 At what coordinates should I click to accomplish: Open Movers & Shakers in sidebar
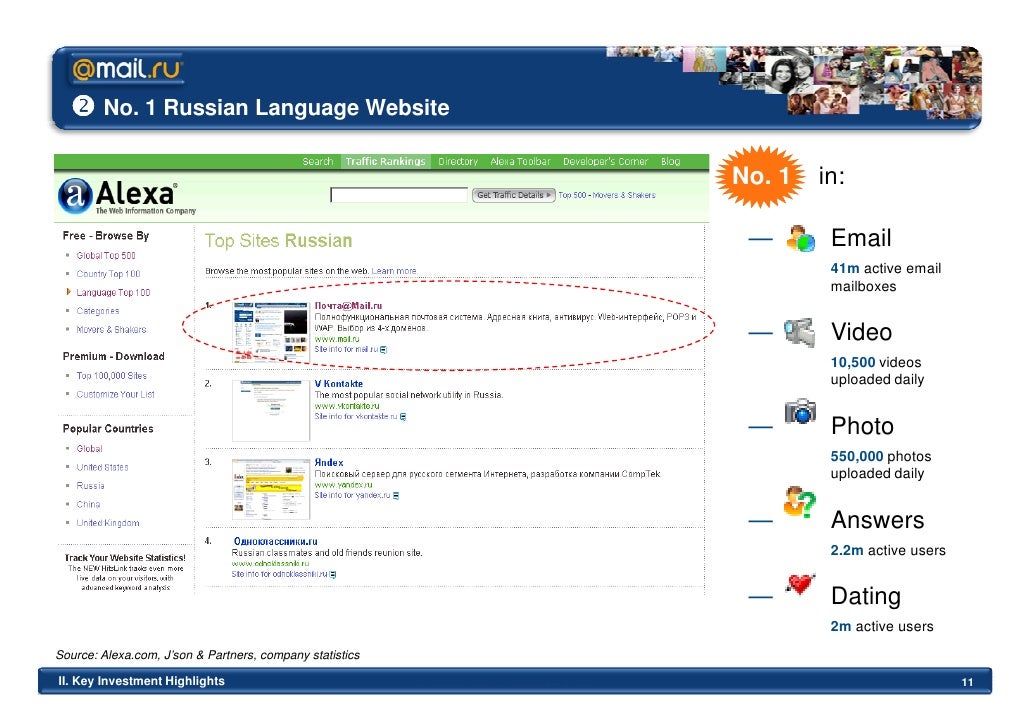click(x=111, y=329)
